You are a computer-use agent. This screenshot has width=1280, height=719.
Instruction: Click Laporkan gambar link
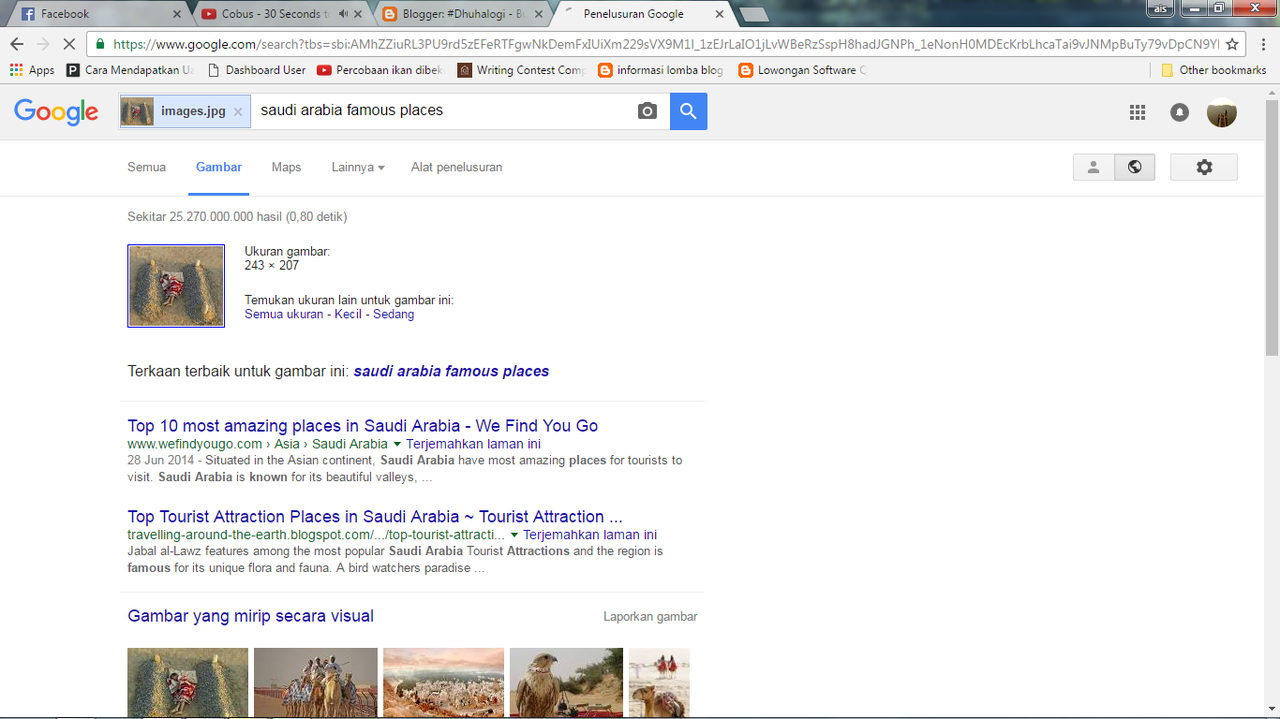click(x=650, y=617)
